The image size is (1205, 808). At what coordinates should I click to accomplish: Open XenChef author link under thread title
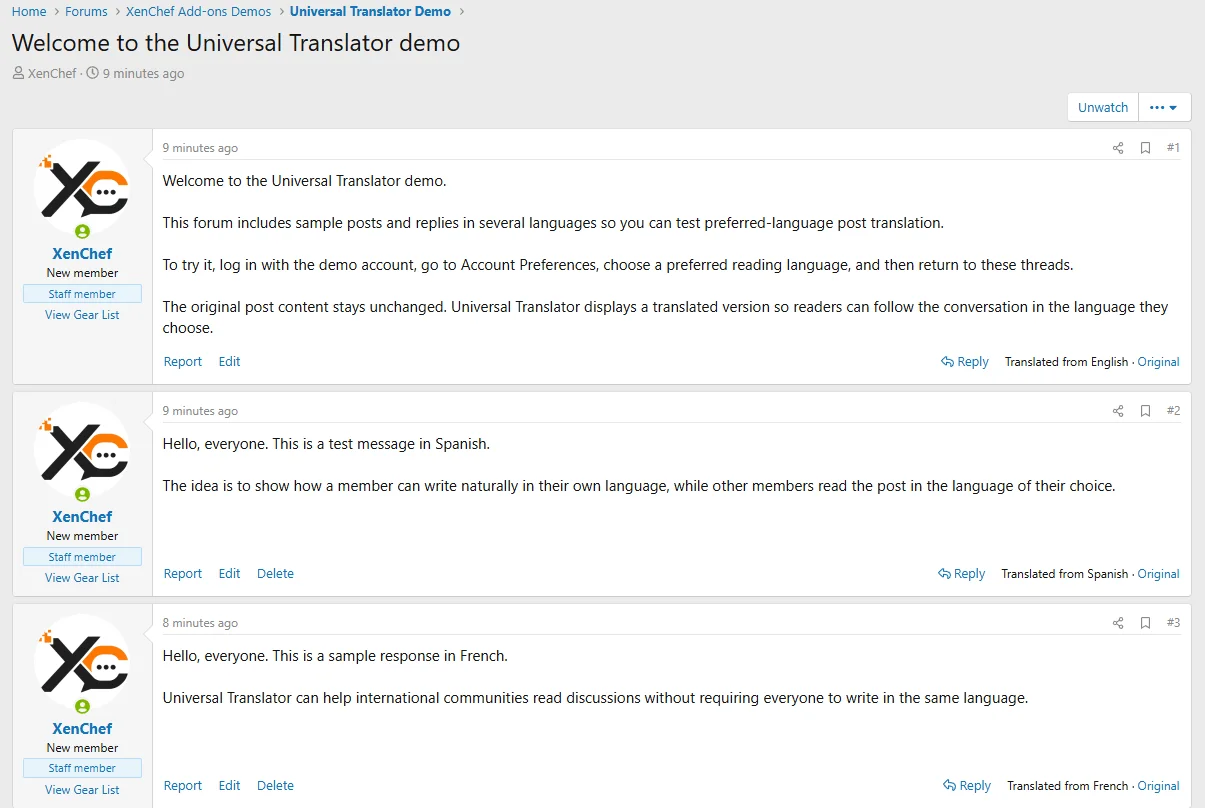click(x=52, y=73)
